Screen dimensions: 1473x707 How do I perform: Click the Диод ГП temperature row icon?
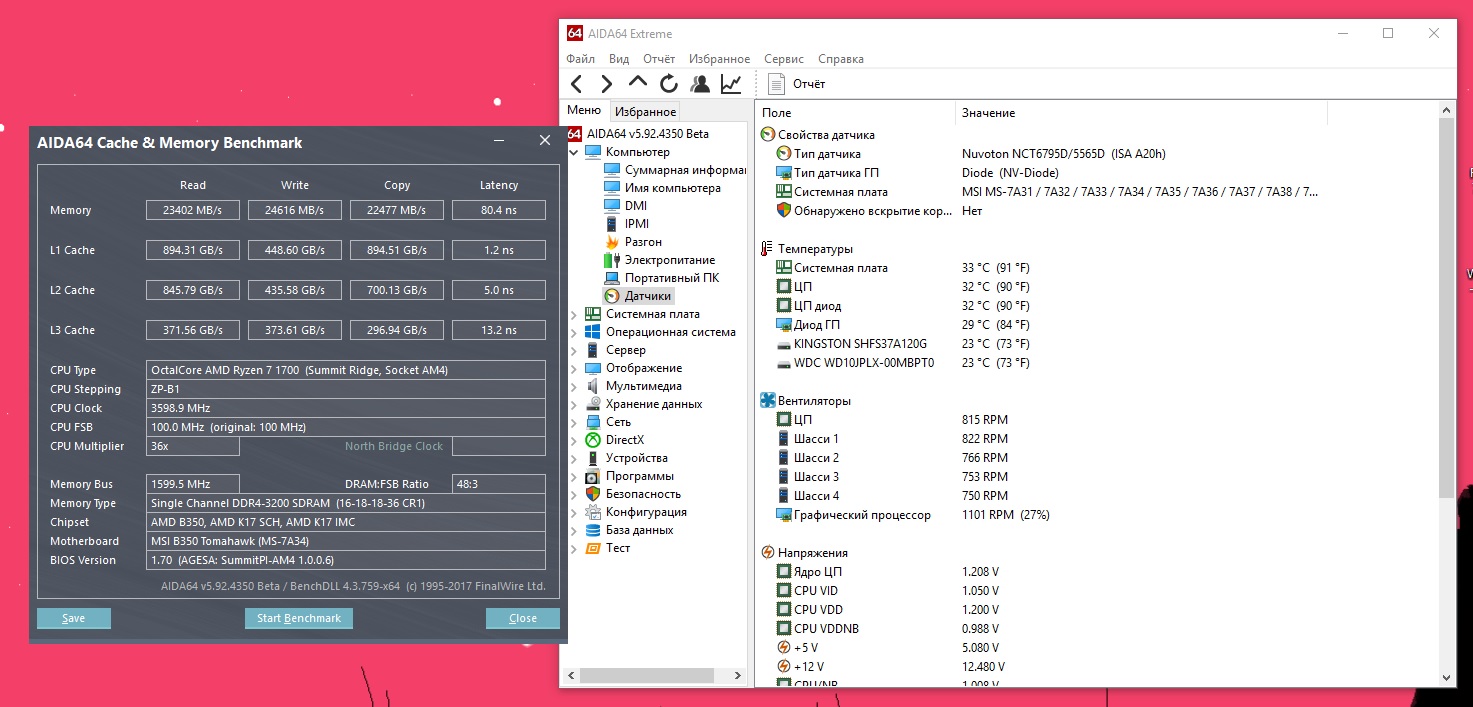(784, 325)
